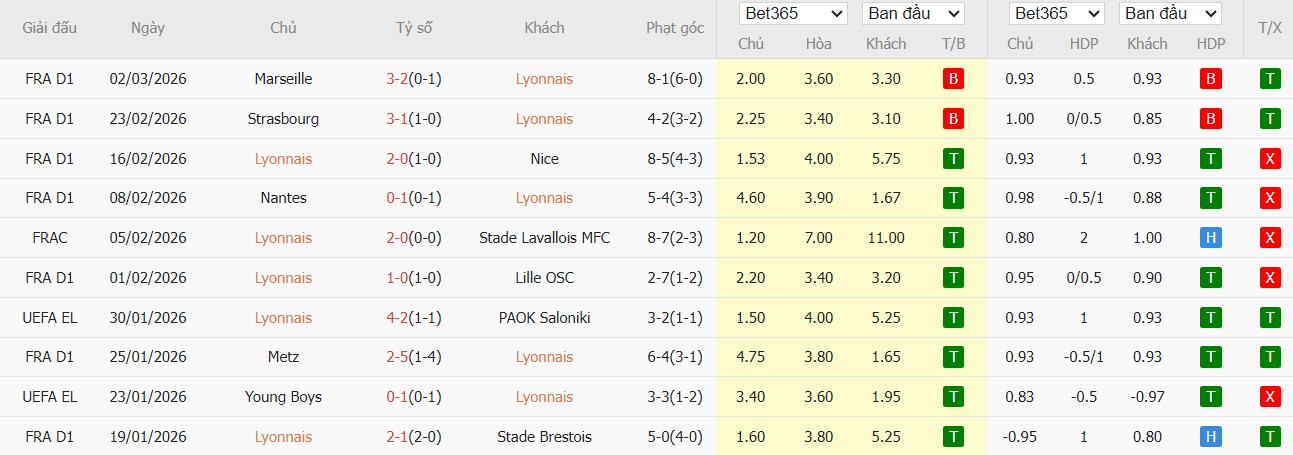Click Phạt góc column header
1293x455 pixels.
tap(675, 28)
